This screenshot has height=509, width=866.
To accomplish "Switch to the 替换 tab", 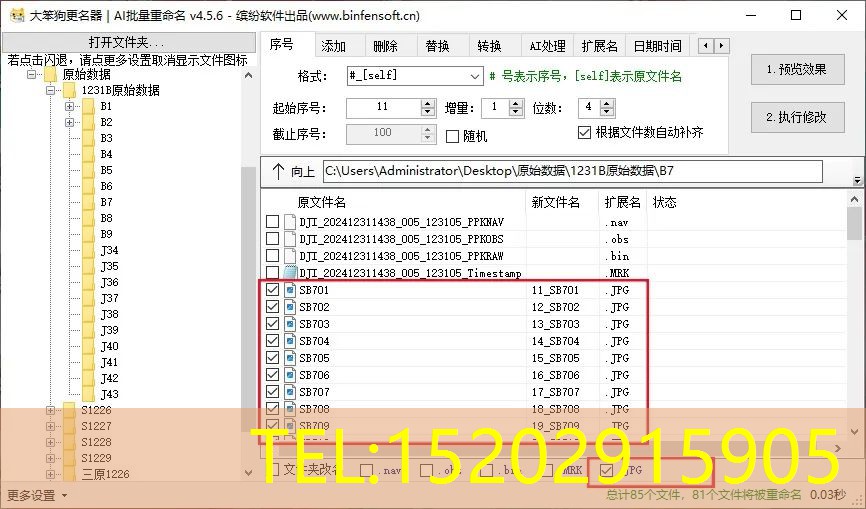I will tap(437, 46).
